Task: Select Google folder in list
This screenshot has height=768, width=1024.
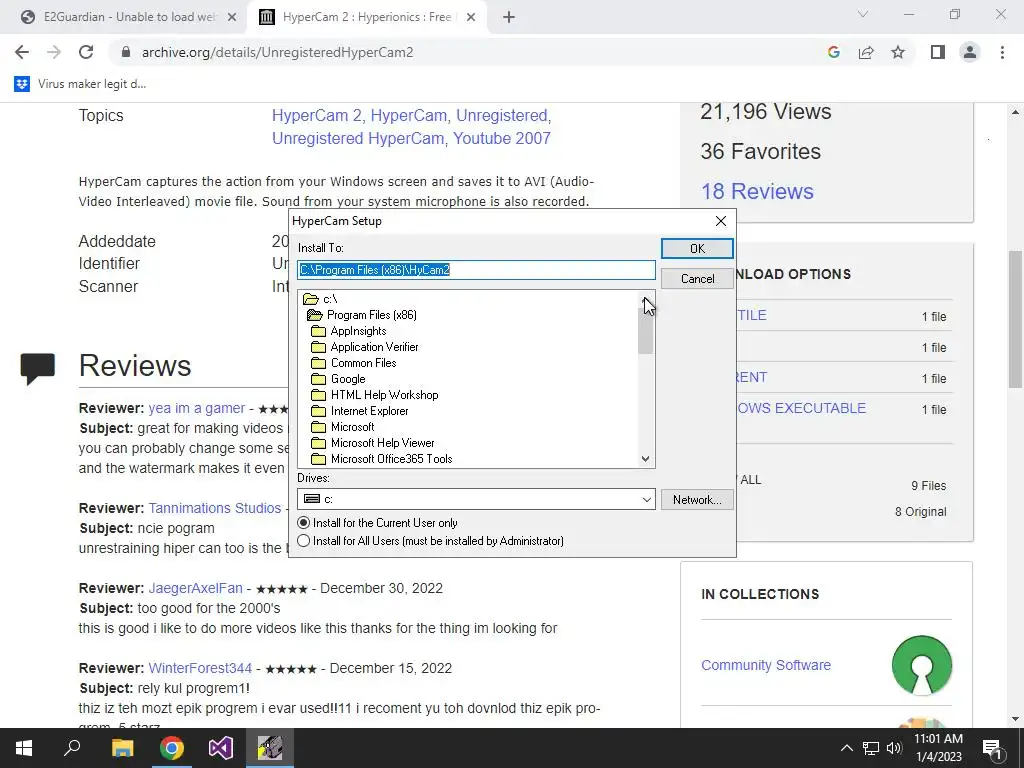Action: 338,379
